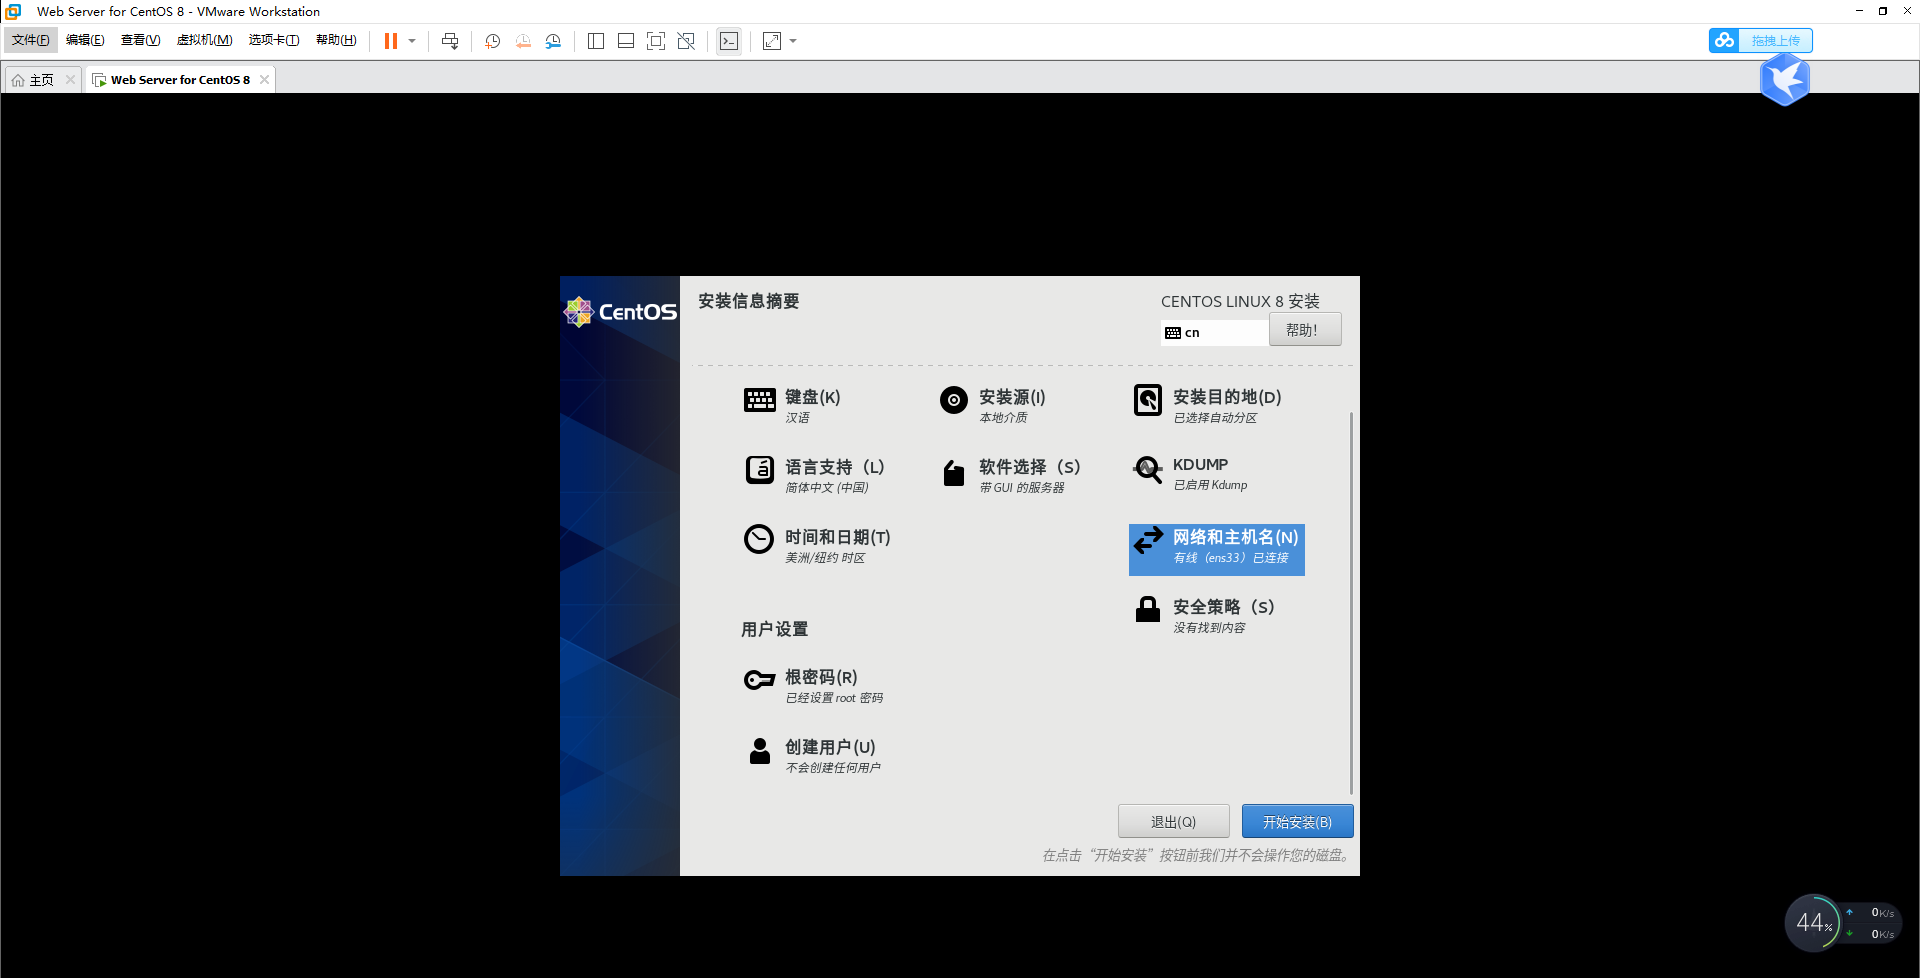Screen dimensions: 1920x978
Task: Close the 主页 tab
Action: pos(70,80)
